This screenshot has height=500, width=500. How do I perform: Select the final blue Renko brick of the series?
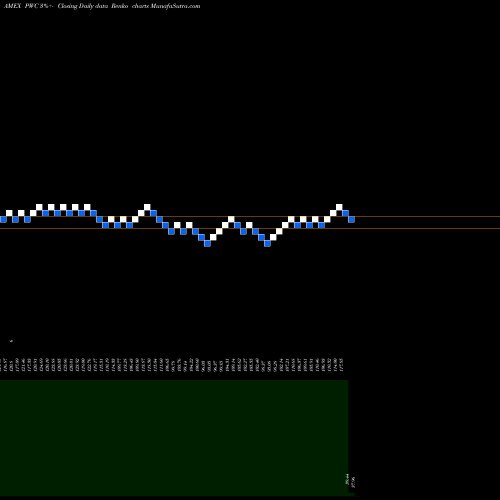click(351, 219)
